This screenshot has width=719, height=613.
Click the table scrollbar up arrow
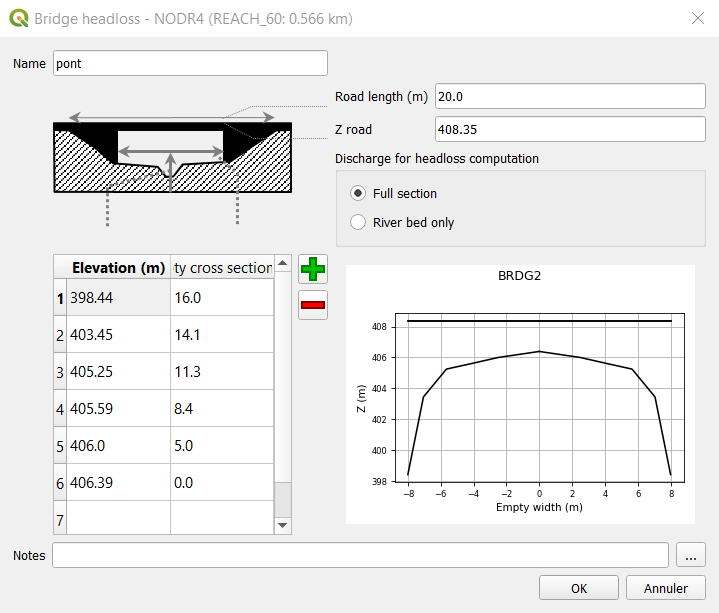pyautogui.click(x=282, y=263)
